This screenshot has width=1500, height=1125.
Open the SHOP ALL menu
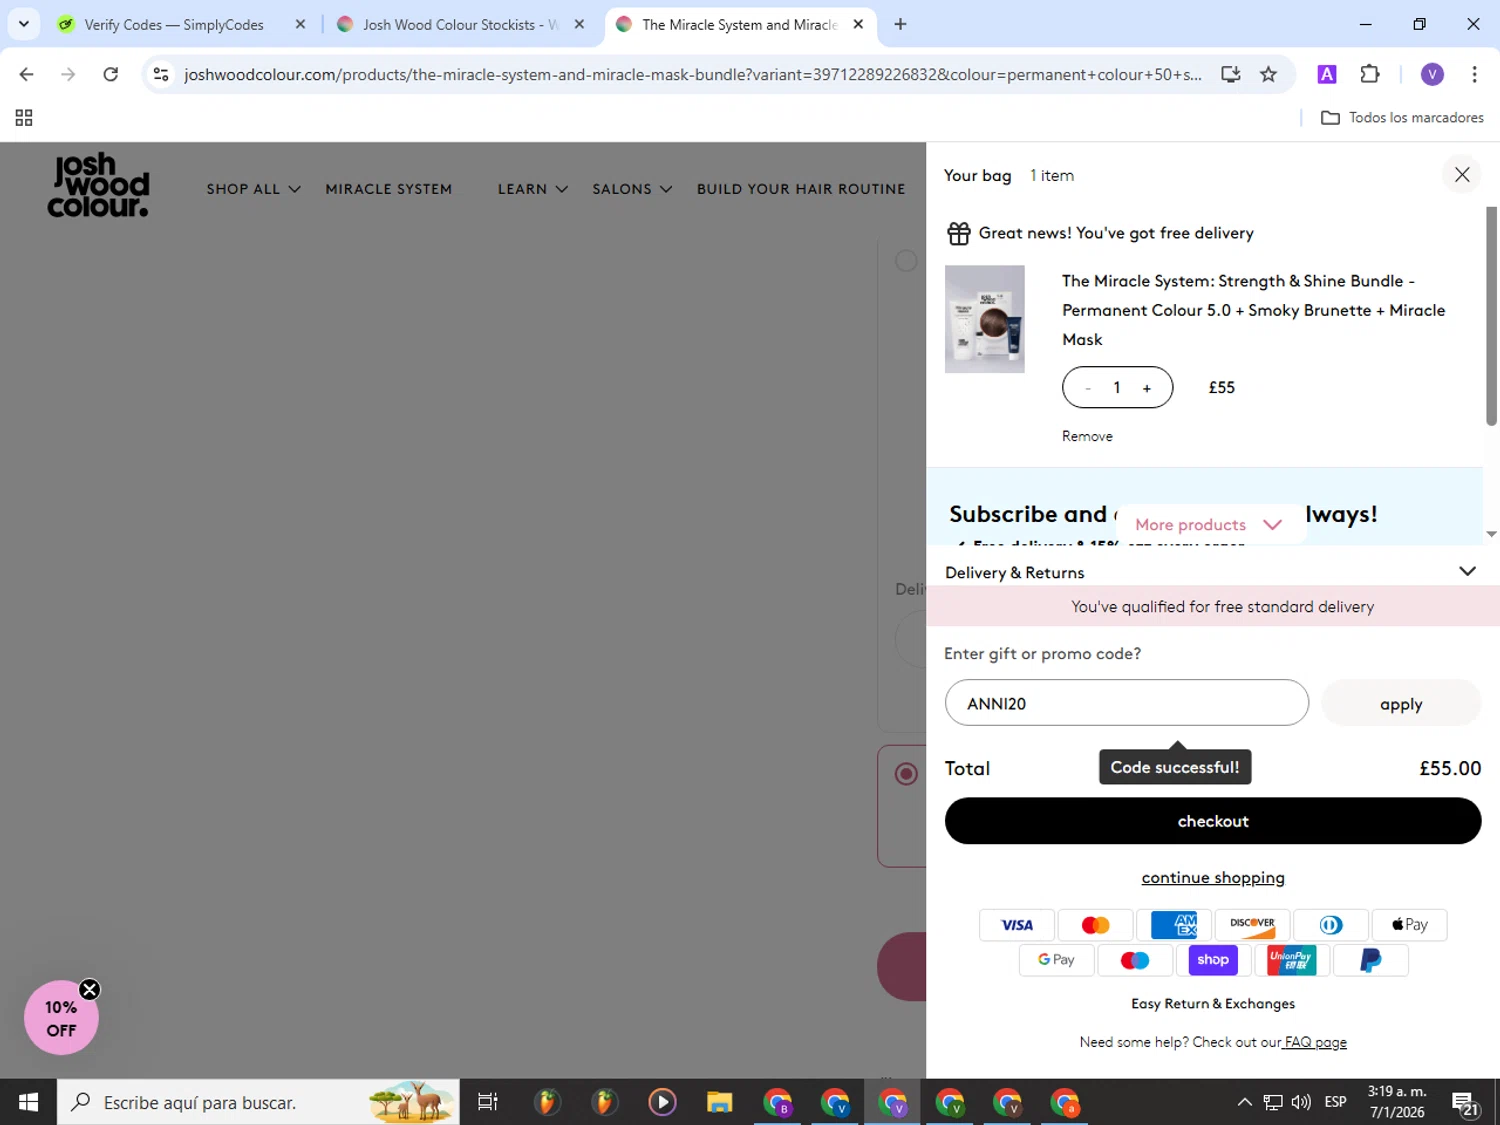point(253,189)
